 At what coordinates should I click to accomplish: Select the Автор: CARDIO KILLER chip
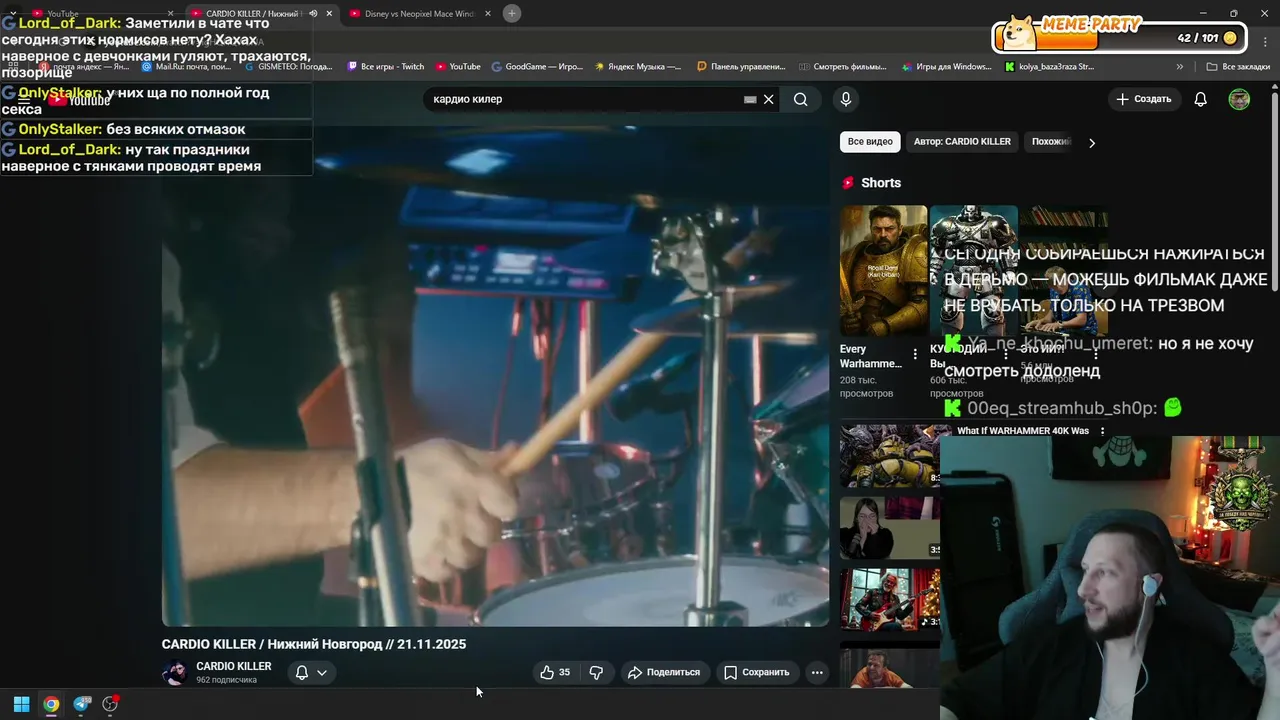pos(962,141)
